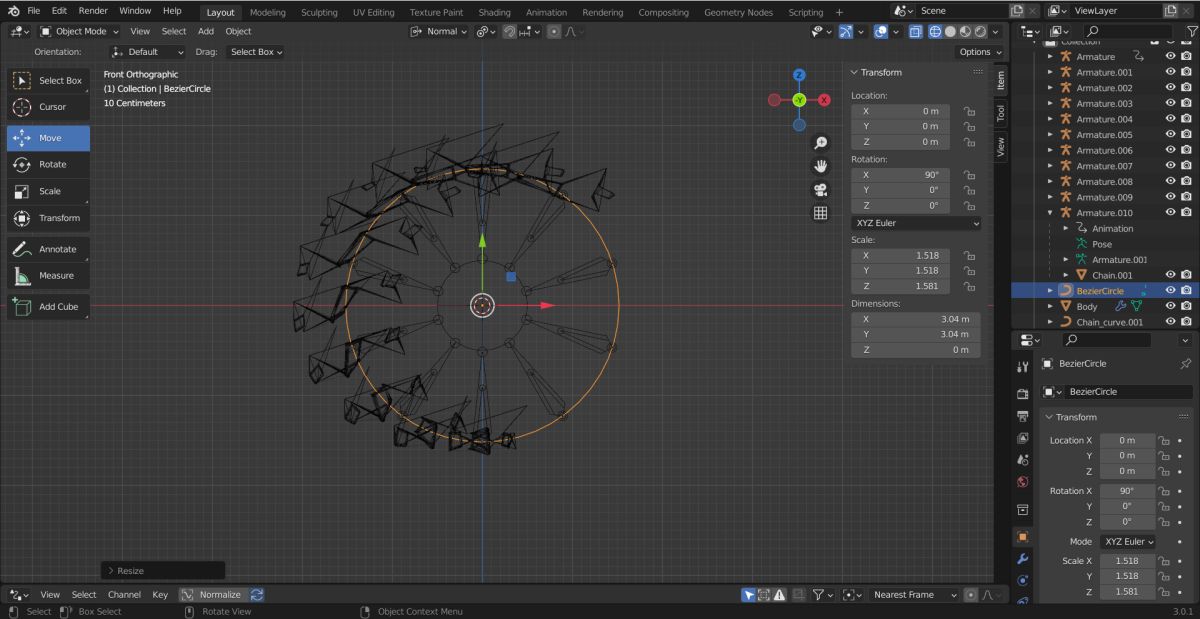Viewport: 1200px width, 619px height.
Task: Open the Channel menu in the bottom editor
Action: [124, 594]
